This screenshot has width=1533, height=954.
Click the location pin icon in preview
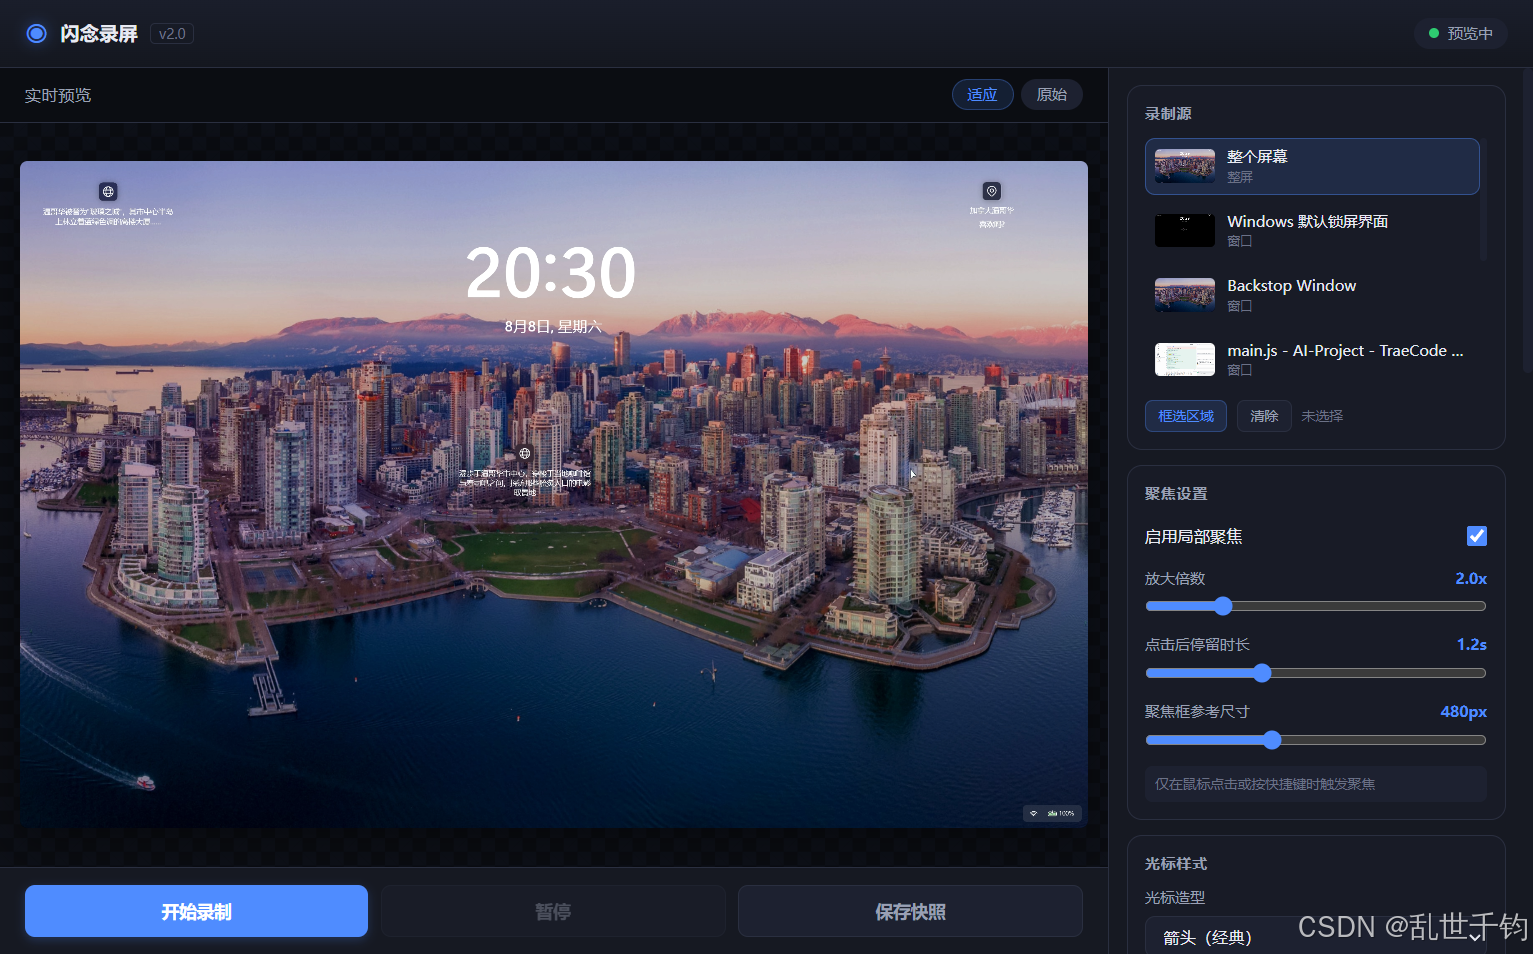(x=991, y=191)
